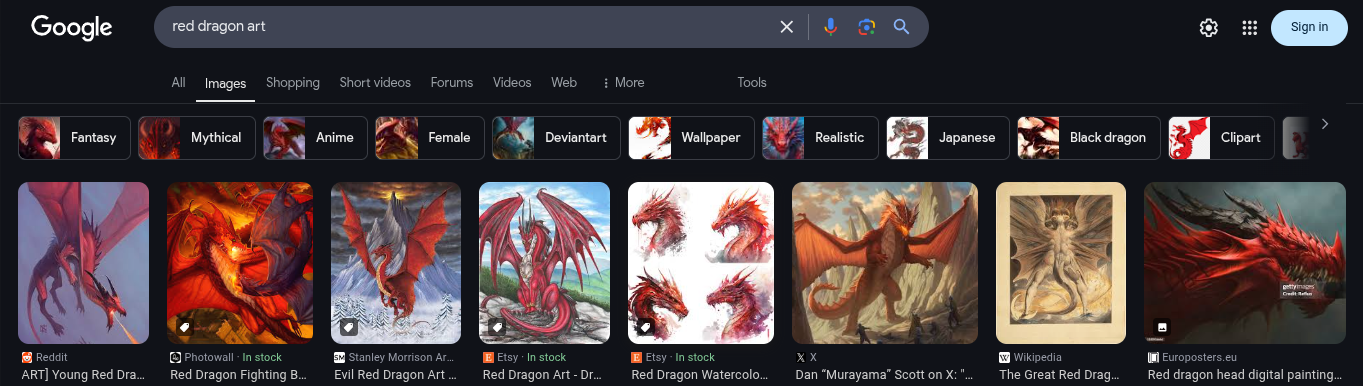This screenshot has width=1363, height=386.
Task: Open 'Red Dragon Art - Dr...' title link
Action: tap(543, 375)
